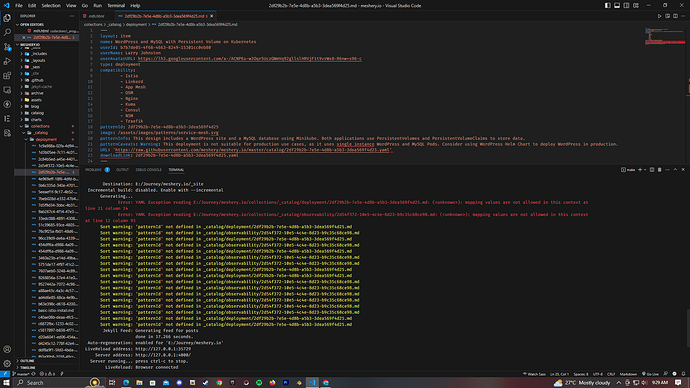
Task: Switch to the Debug Console tab
Action: click(149, 169)
